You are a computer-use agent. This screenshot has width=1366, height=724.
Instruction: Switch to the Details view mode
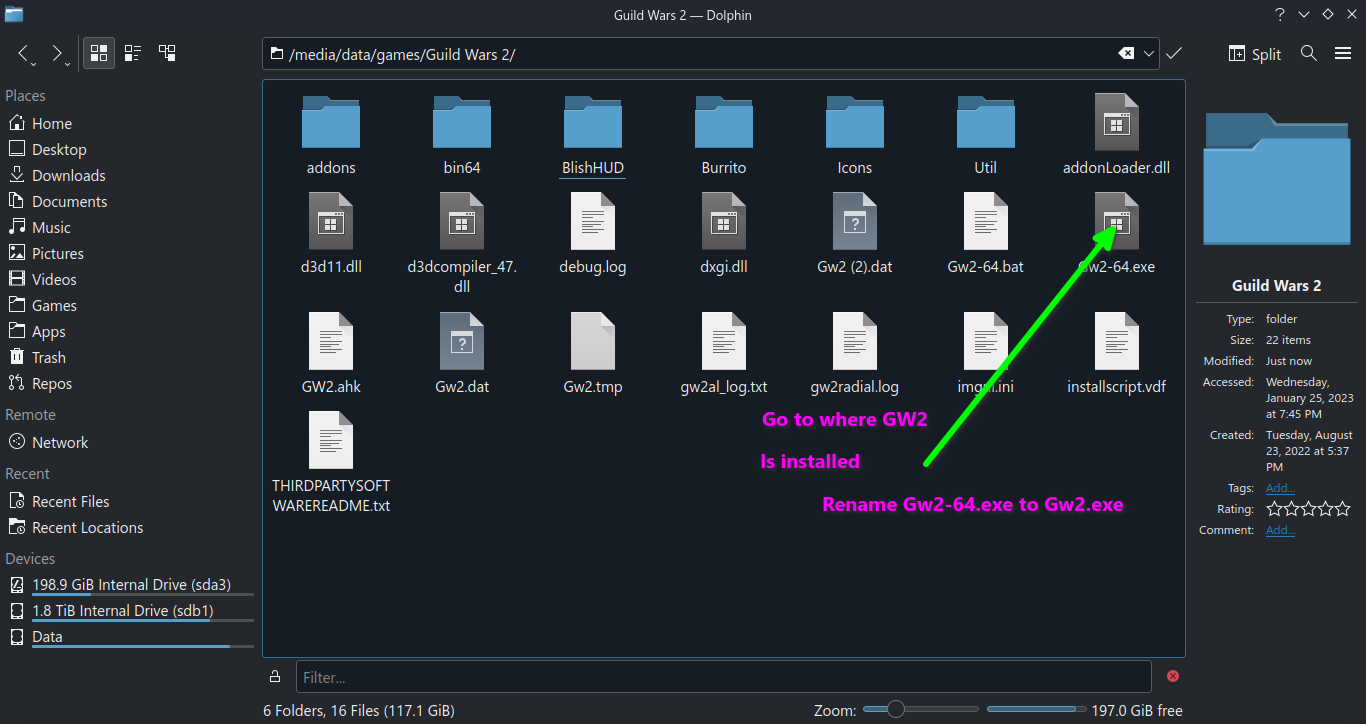[x=167, y=53]
